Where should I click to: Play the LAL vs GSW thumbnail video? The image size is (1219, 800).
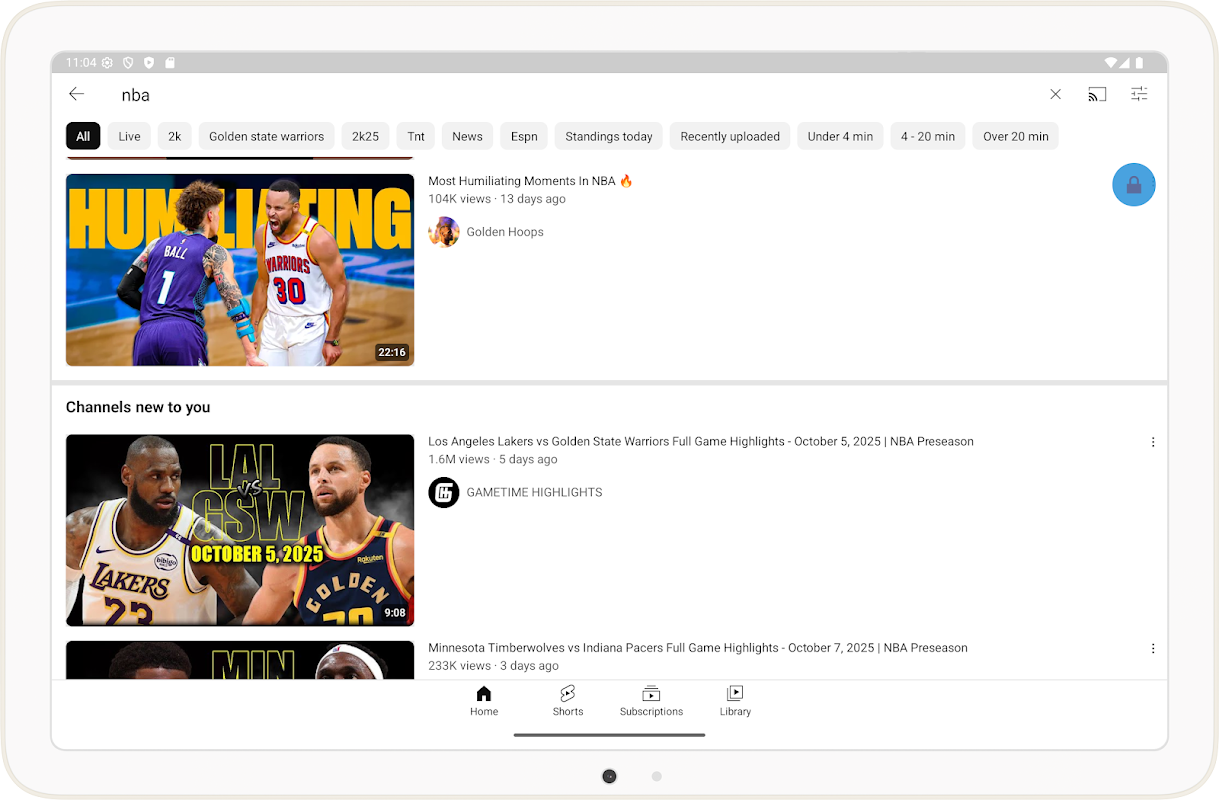[x=240, y=530]
